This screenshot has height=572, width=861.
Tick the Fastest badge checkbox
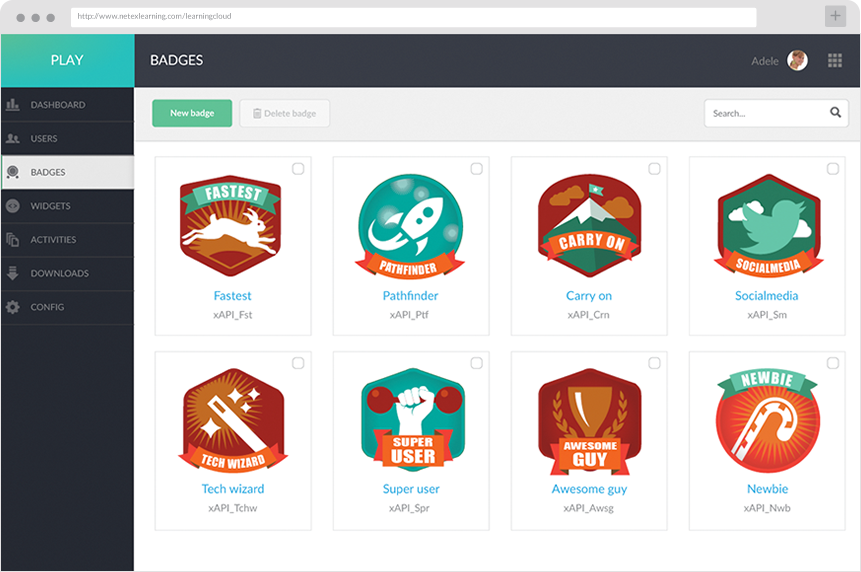(298, 169)
